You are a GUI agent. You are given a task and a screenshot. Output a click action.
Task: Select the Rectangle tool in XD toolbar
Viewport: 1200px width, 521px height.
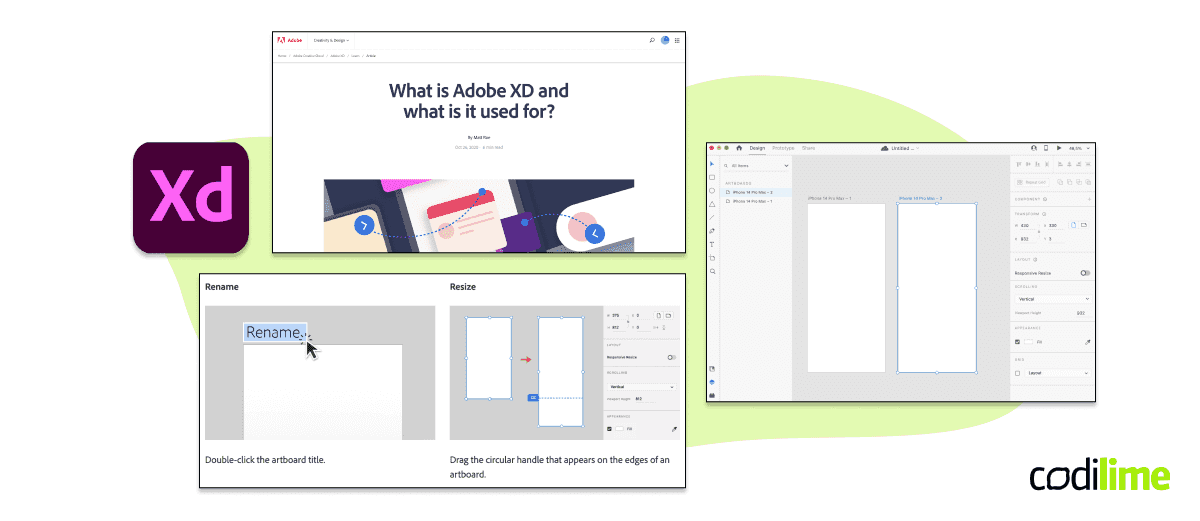coord(712,177)
